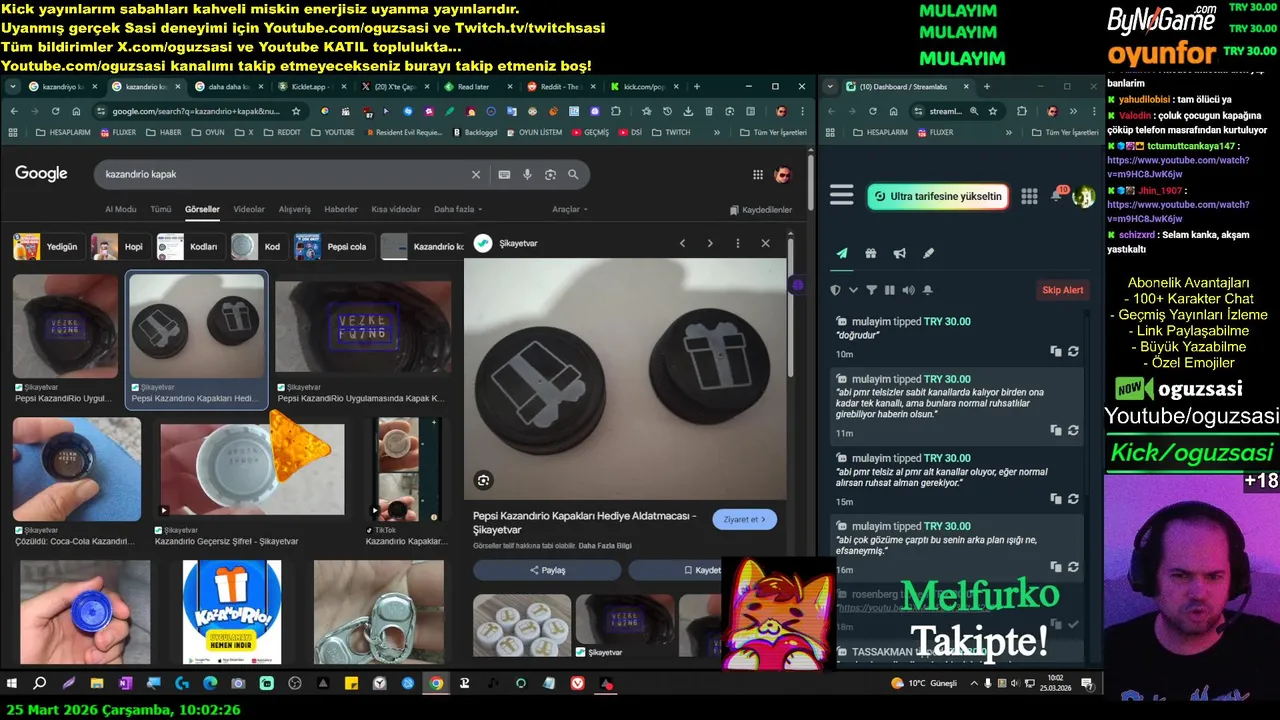Switch to Videolar search tab
Viewport: 1280px width, 720px height.
pyautogui.click(x=249, y=209)
